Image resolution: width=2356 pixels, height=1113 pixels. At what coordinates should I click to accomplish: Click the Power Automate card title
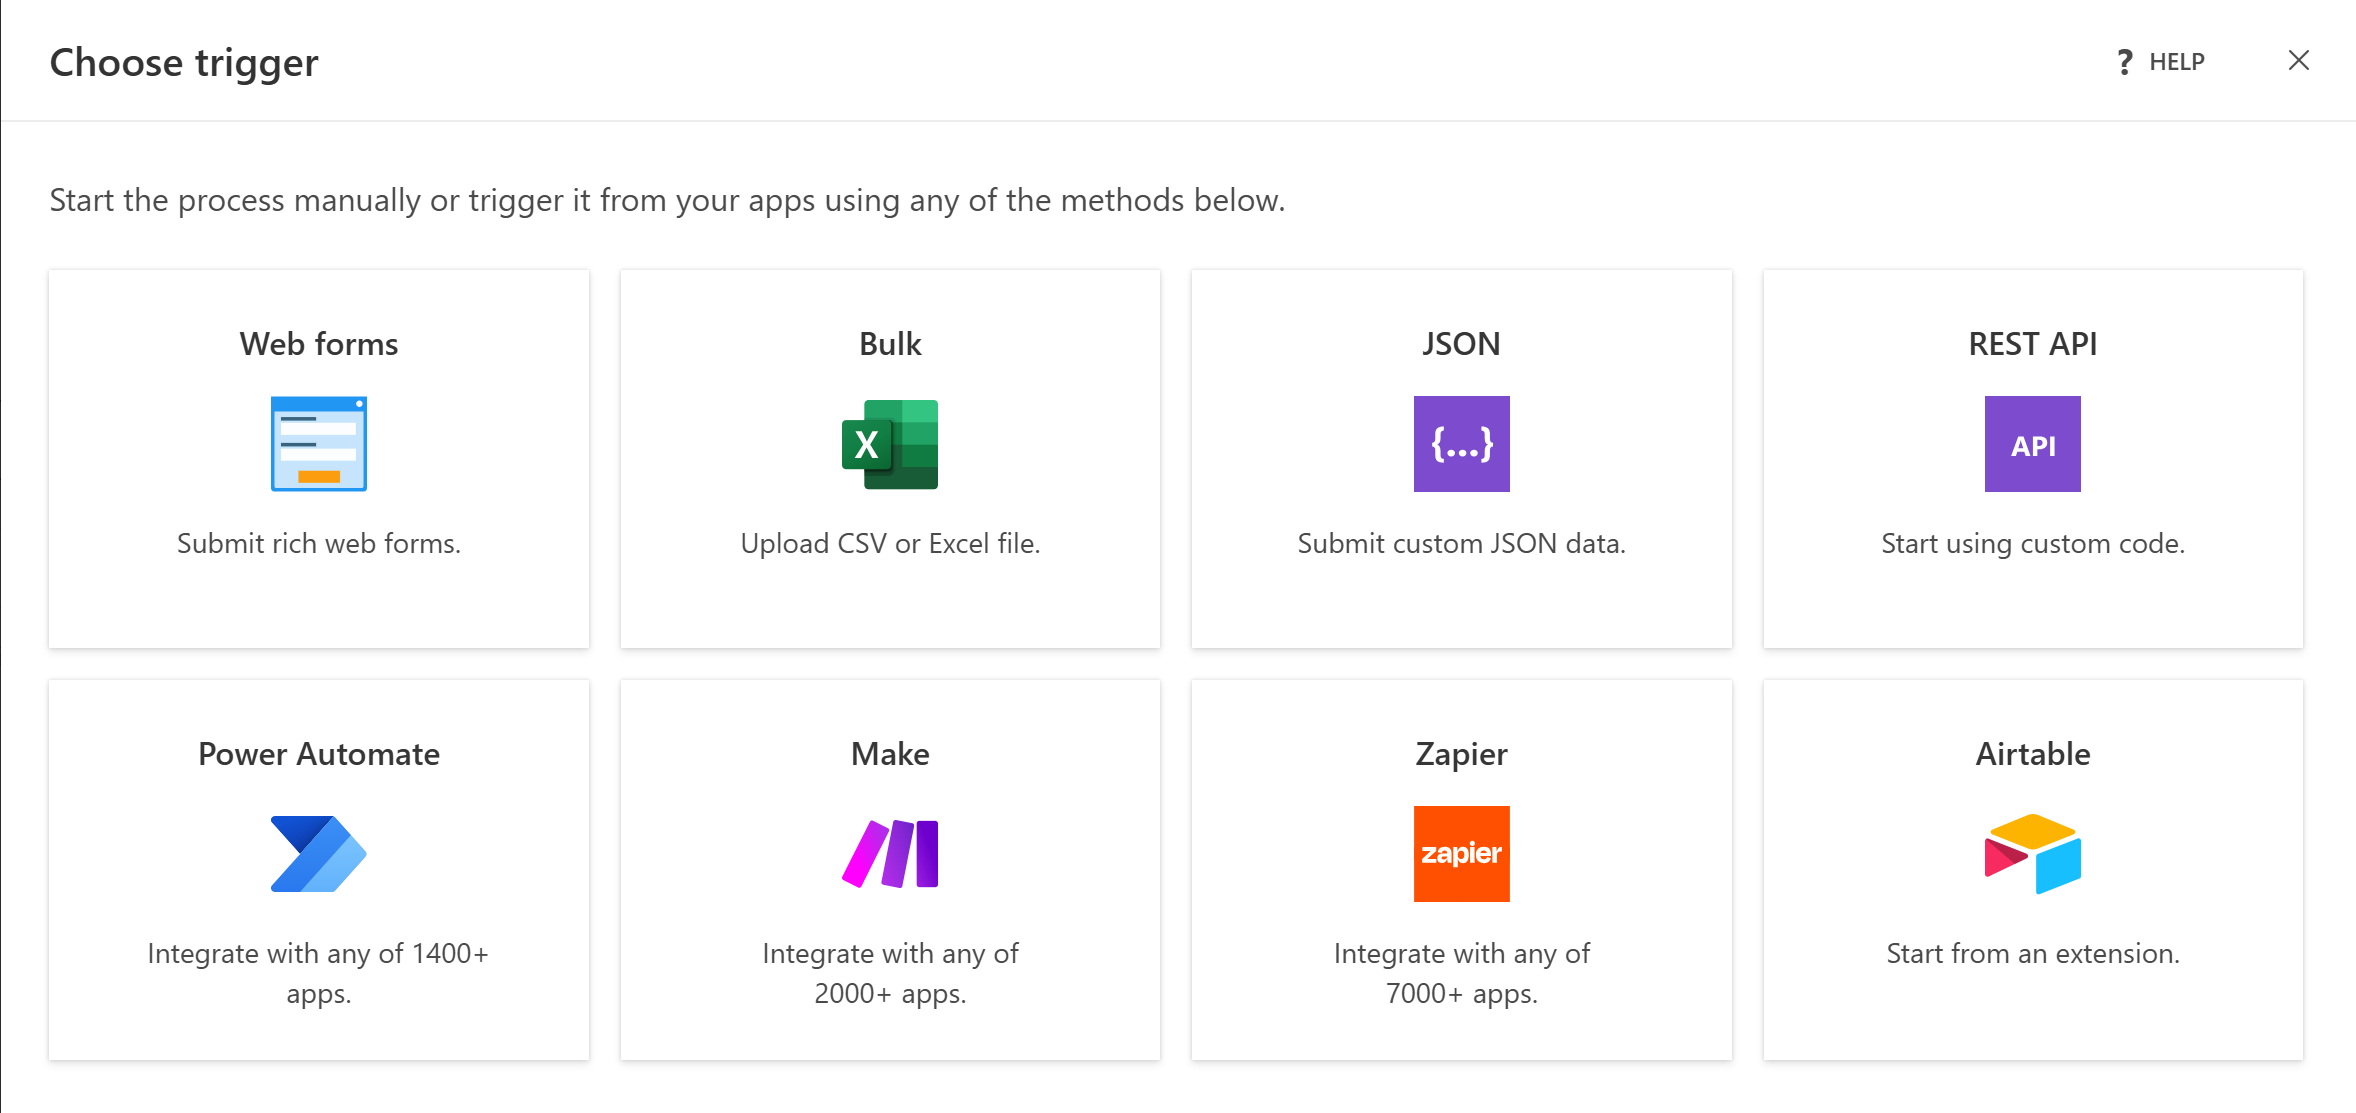pos(318,754)
